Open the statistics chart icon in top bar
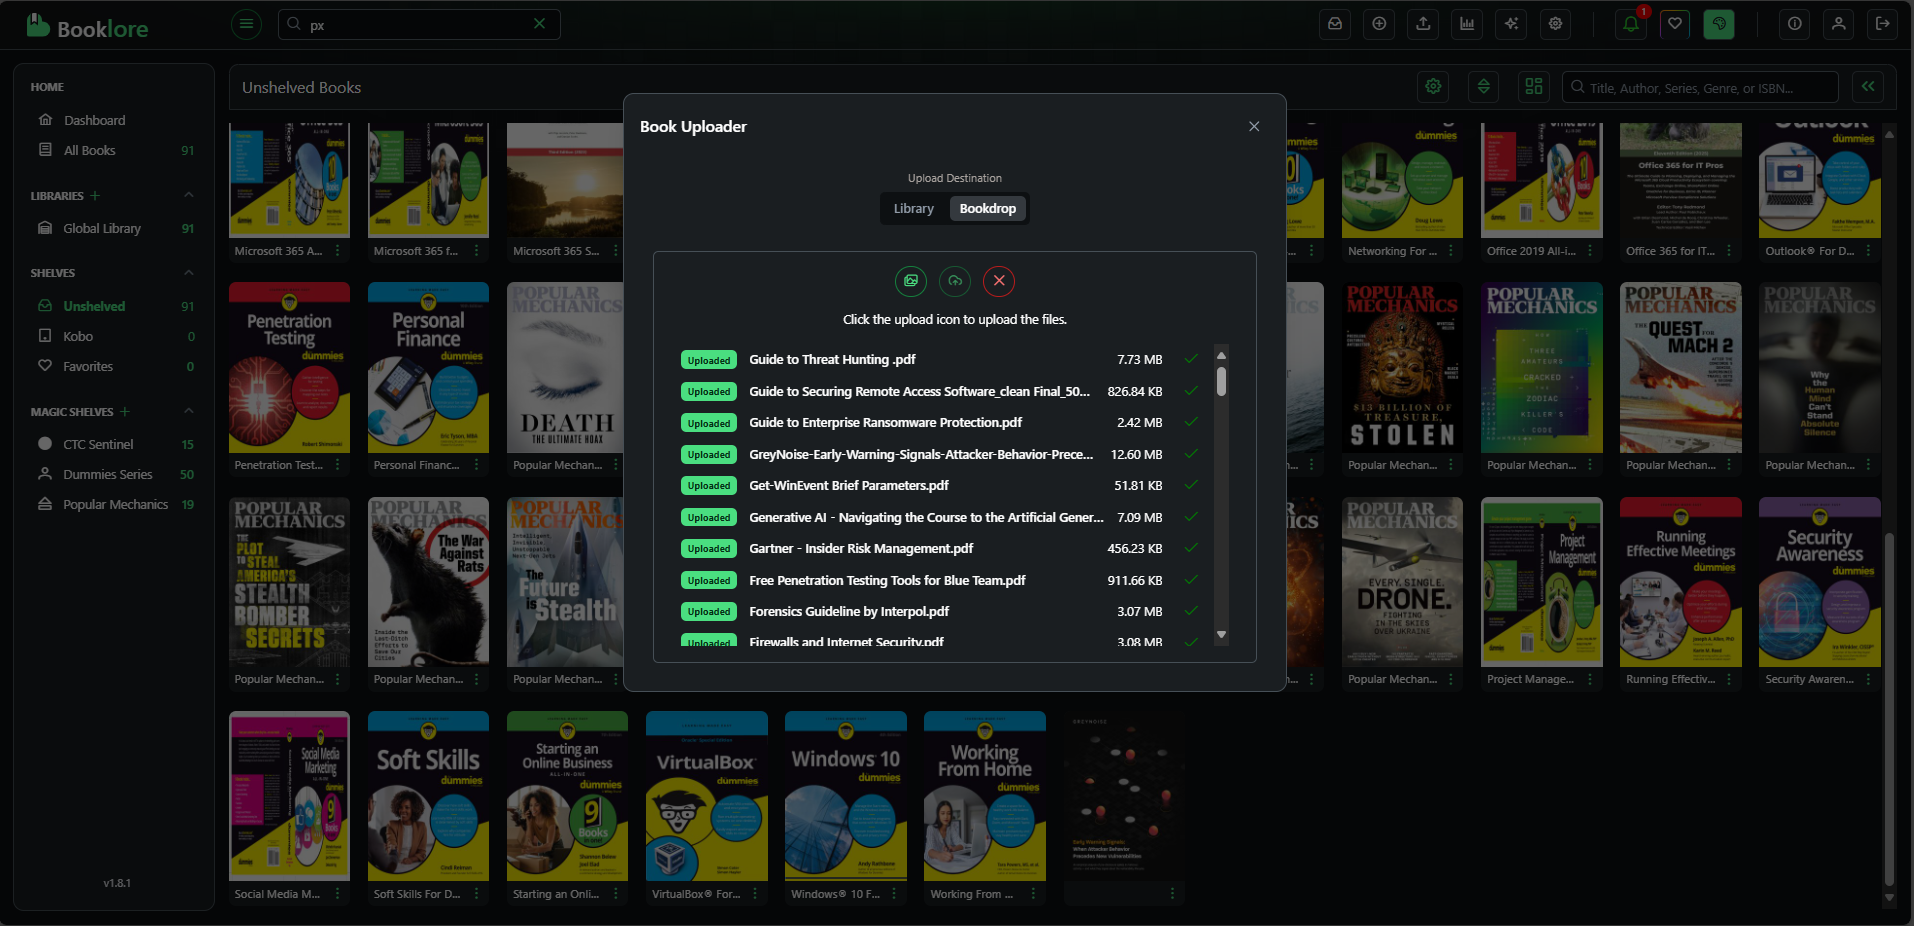Image resolution: width=1914 pixels, height=926 pixels. 1467,24
